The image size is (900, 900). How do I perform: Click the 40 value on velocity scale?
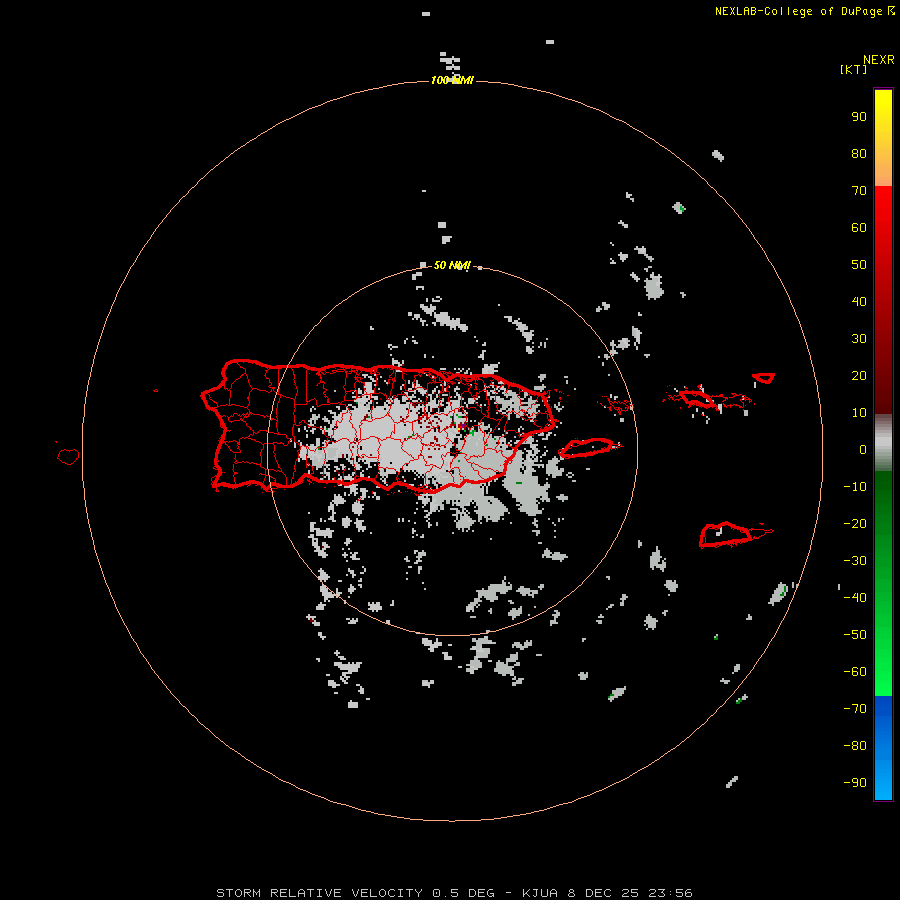(x=859, y=301)
